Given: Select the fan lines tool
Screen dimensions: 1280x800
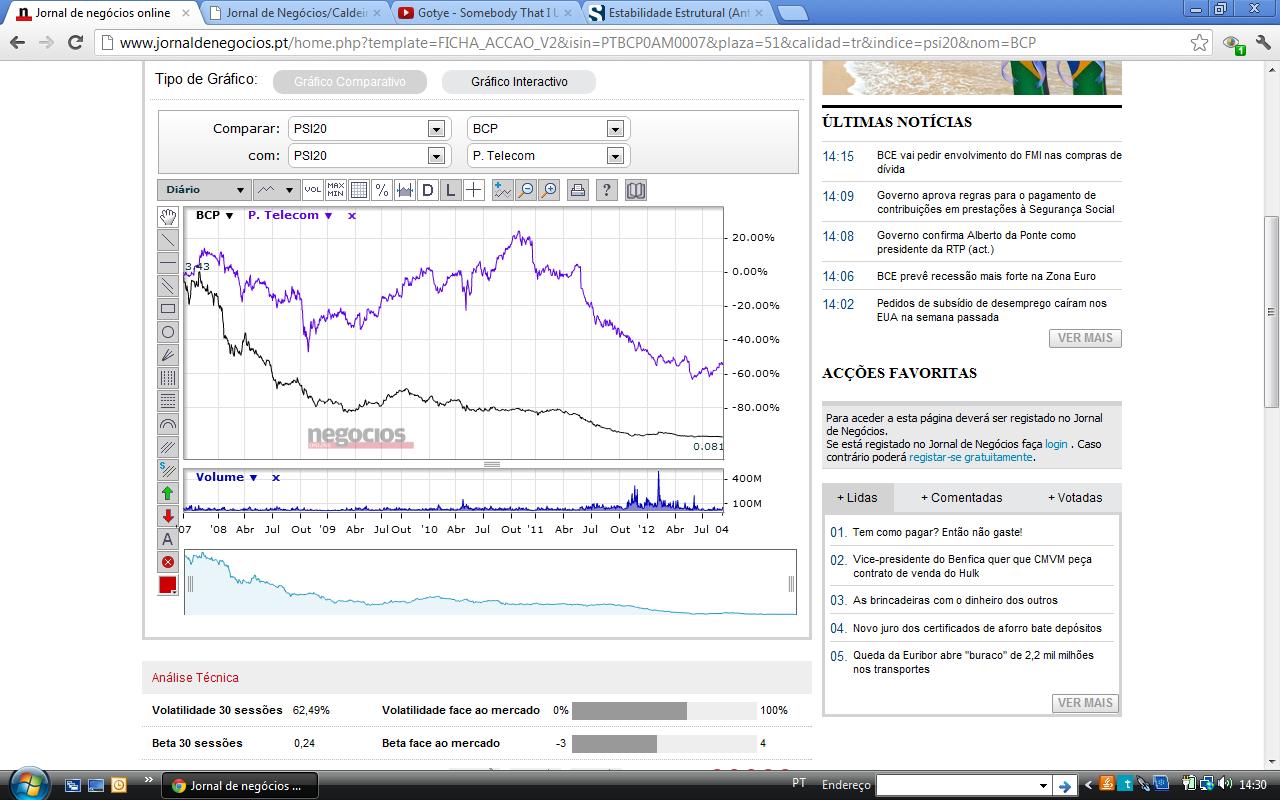Looking at the screenshot, I should coord(168,355).
